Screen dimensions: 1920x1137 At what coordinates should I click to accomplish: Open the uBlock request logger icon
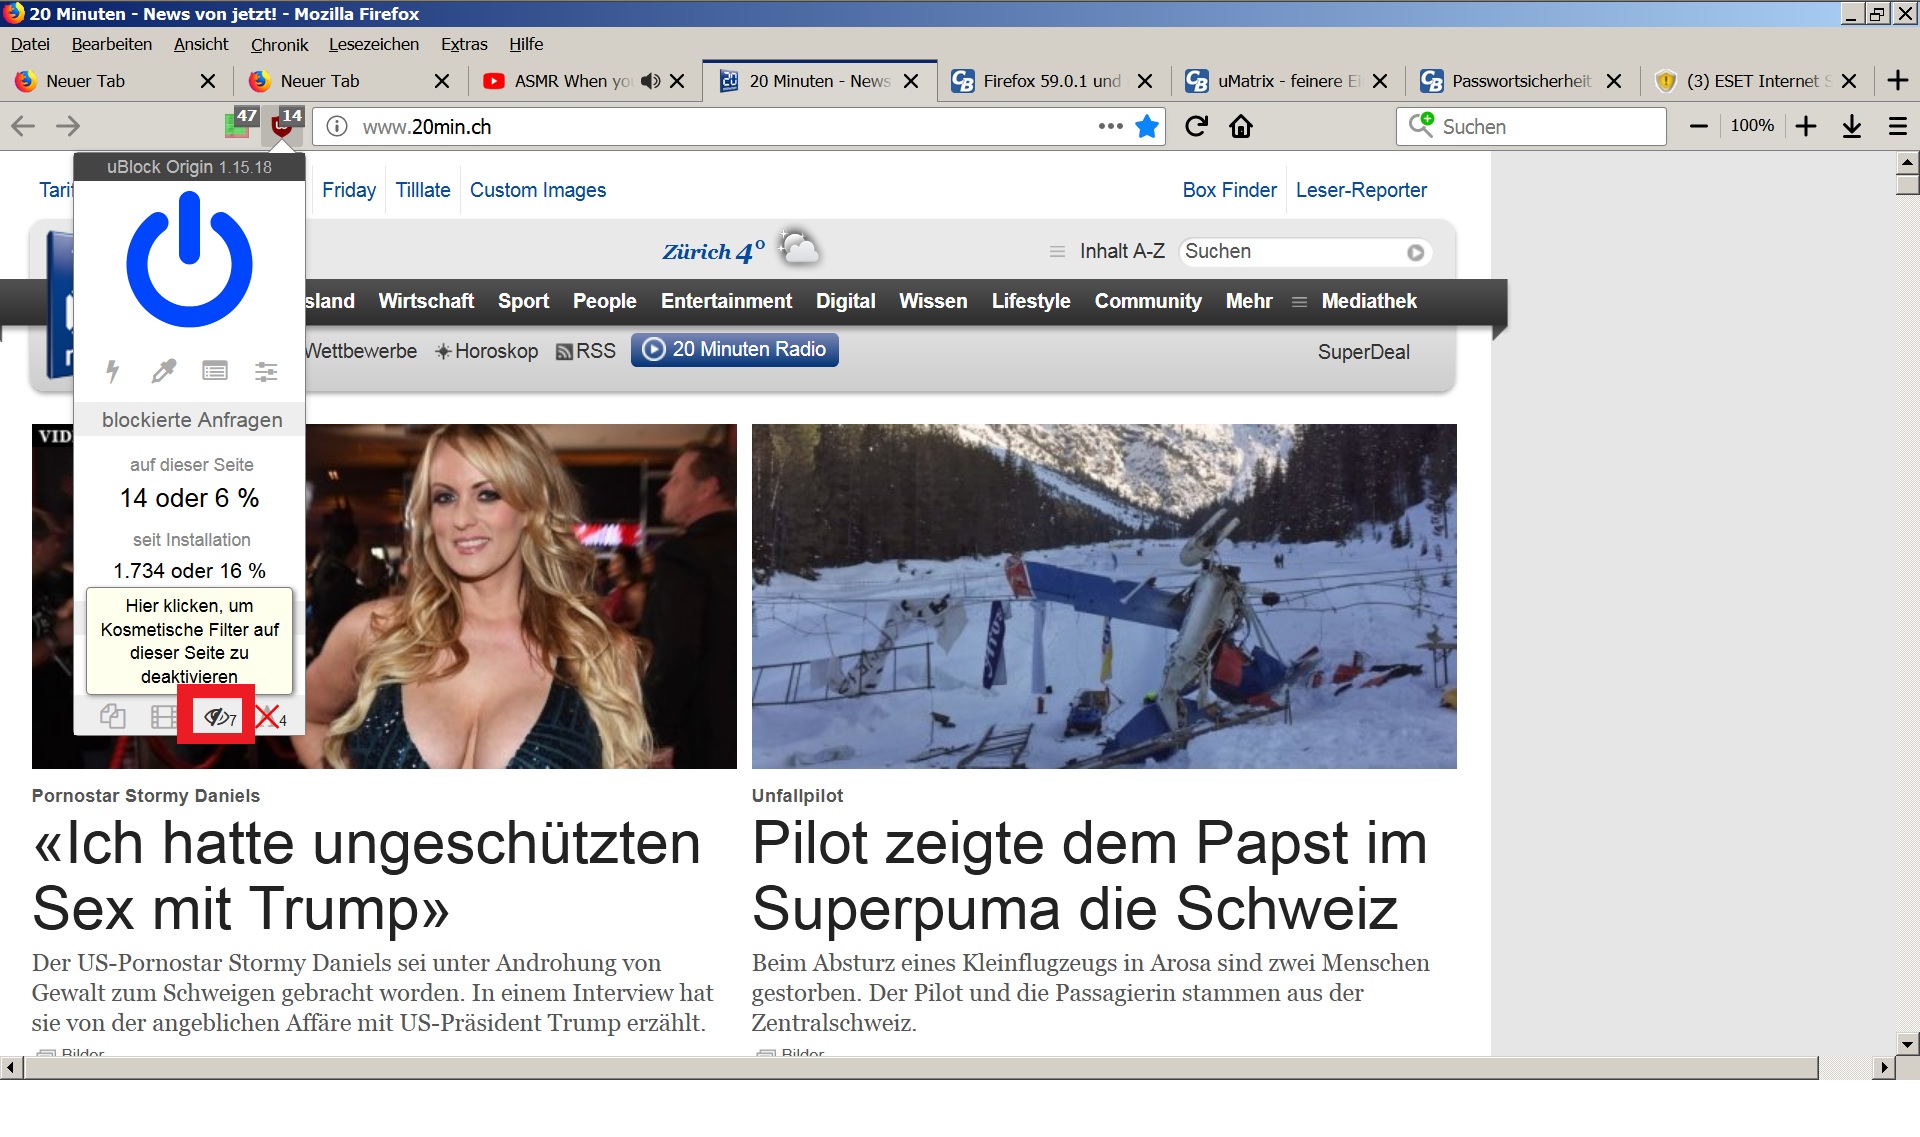[215, 371]
